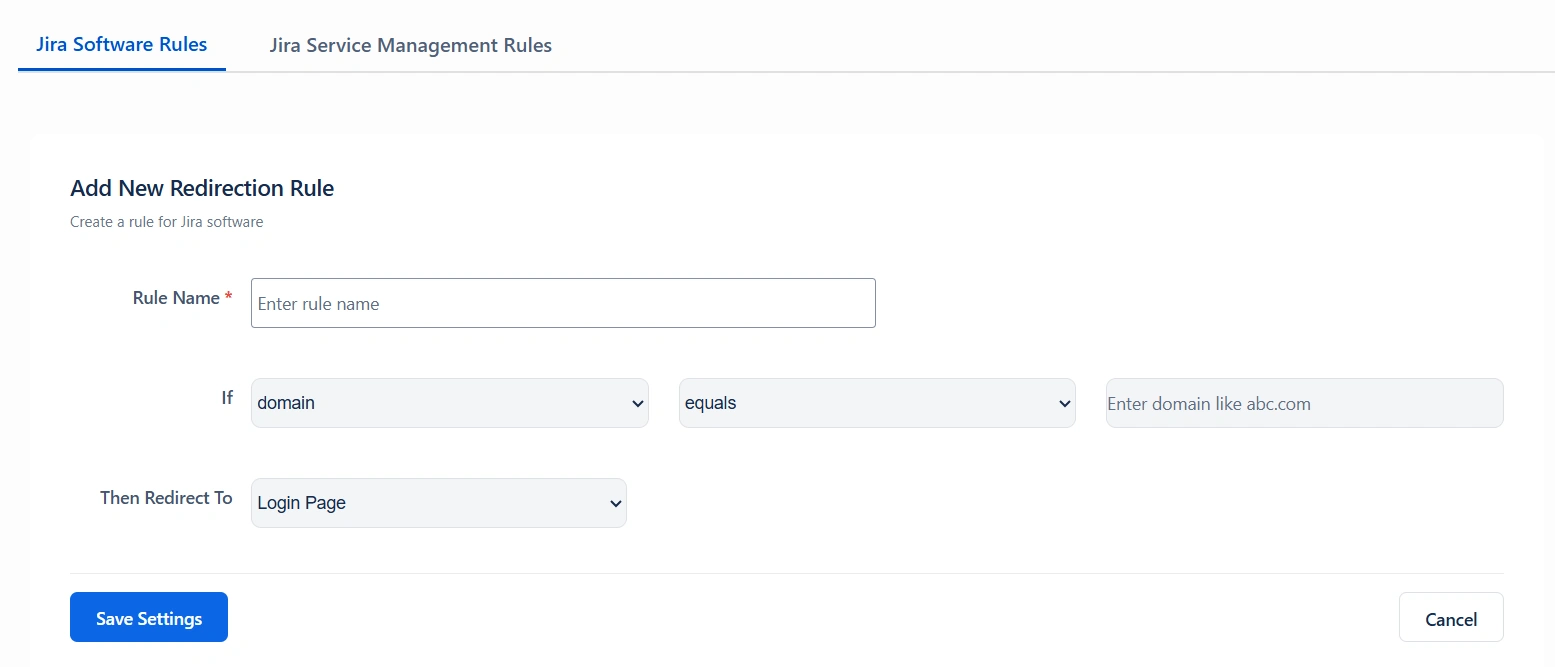Select the Jira Software Rules tab

pyautogui.click(x=121, y=44)
